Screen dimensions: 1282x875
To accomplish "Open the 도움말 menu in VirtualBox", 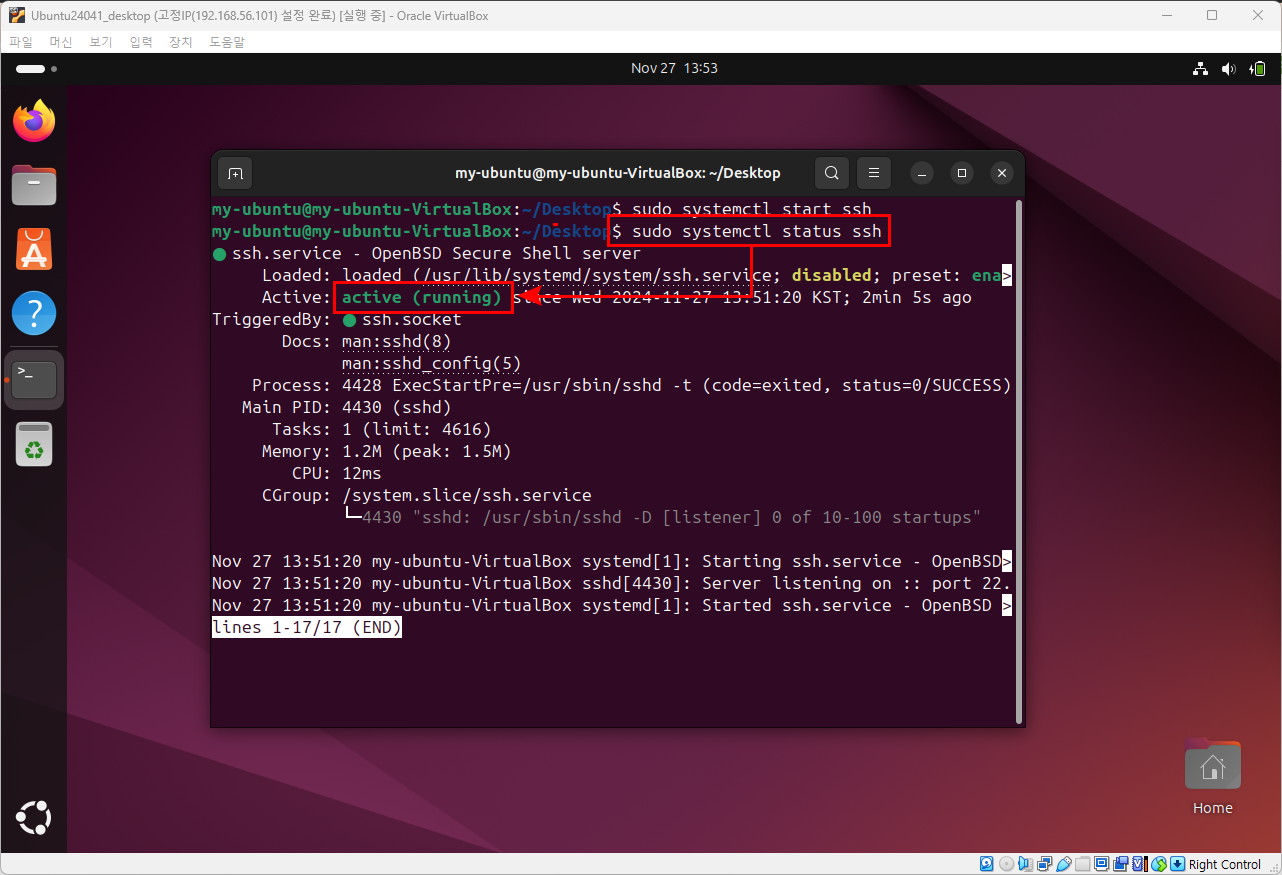I will point(227,42).
